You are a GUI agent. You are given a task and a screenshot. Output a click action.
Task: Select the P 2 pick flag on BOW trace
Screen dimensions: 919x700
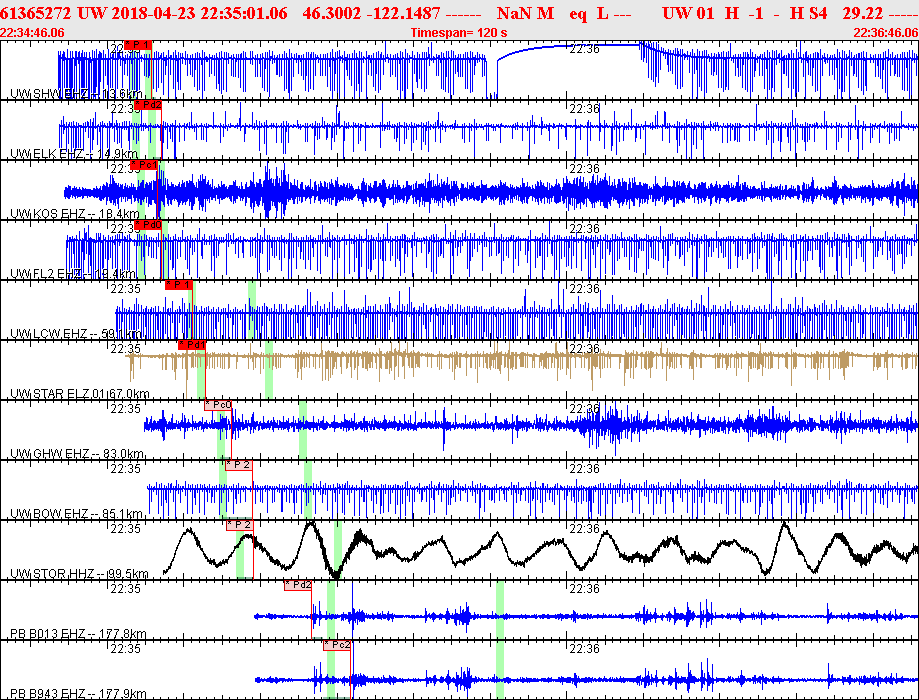tap(239, 465)
